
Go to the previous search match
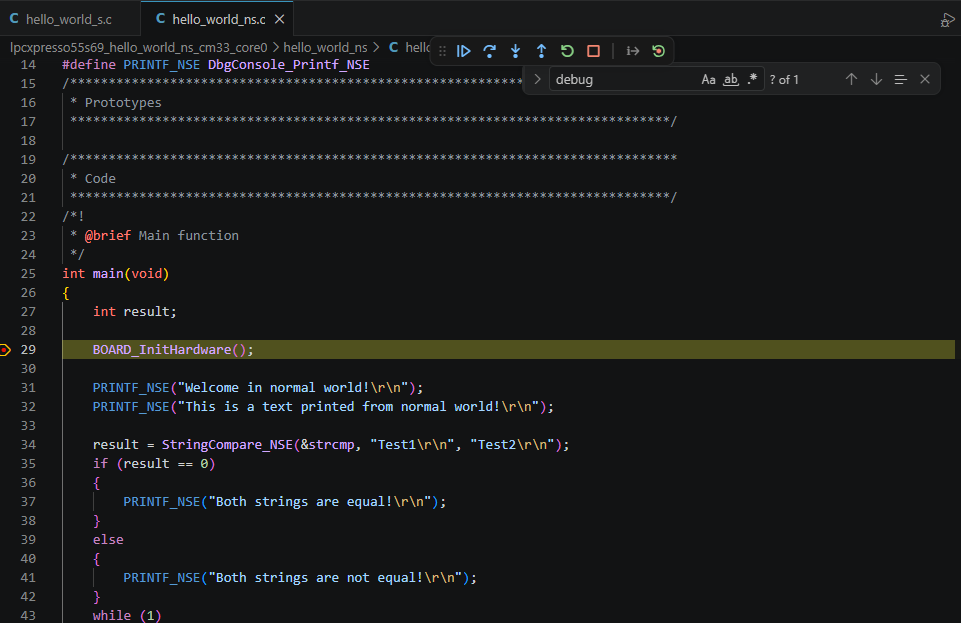[x=851, y=79]
